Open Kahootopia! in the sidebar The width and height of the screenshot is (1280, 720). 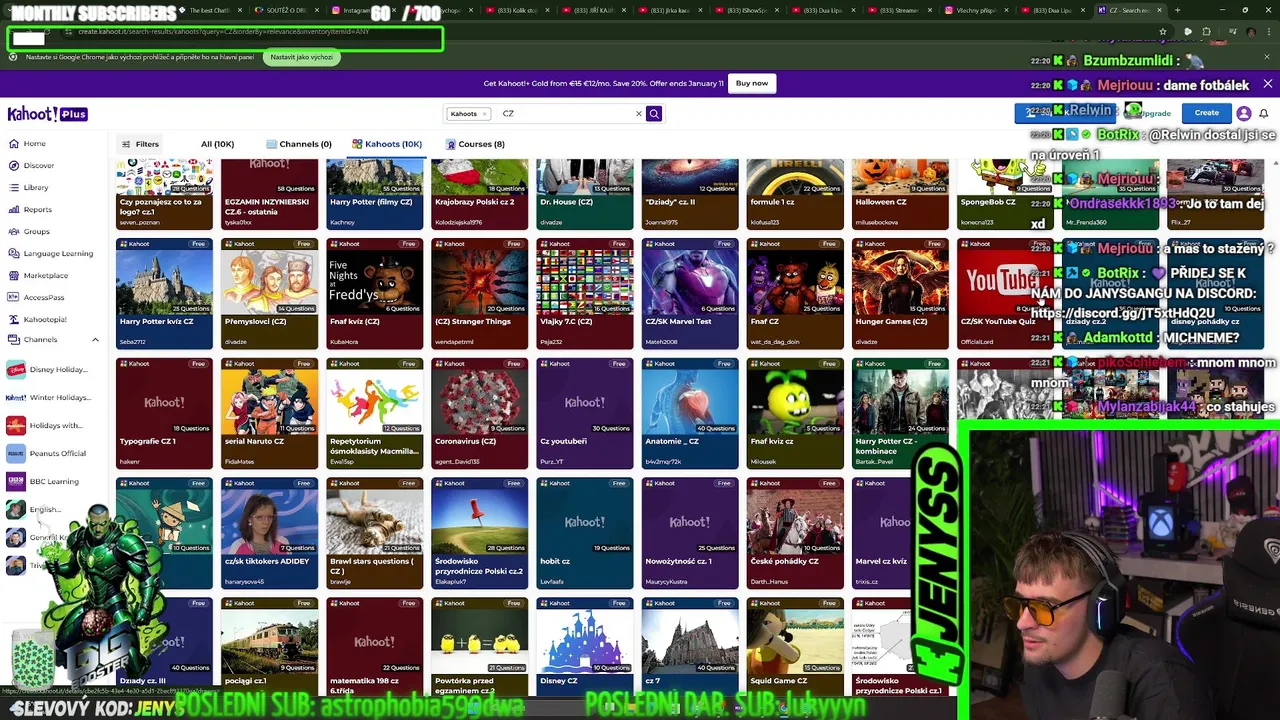click(37, 319)
